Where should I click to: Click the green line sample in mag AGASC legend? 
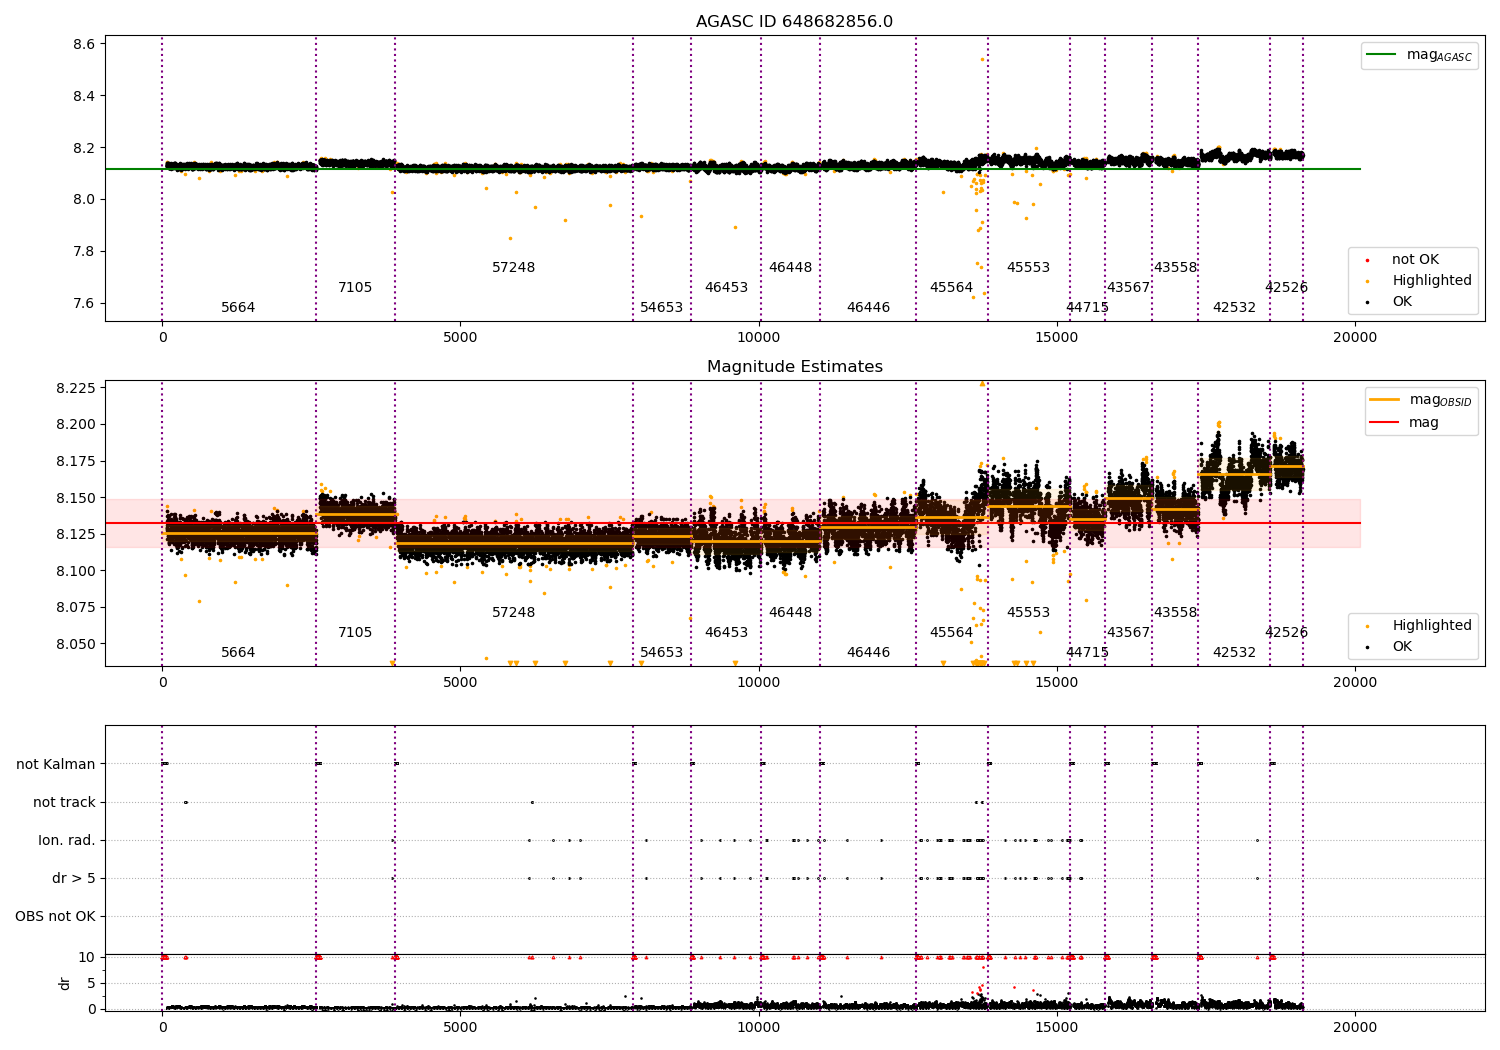(1382, 55)
